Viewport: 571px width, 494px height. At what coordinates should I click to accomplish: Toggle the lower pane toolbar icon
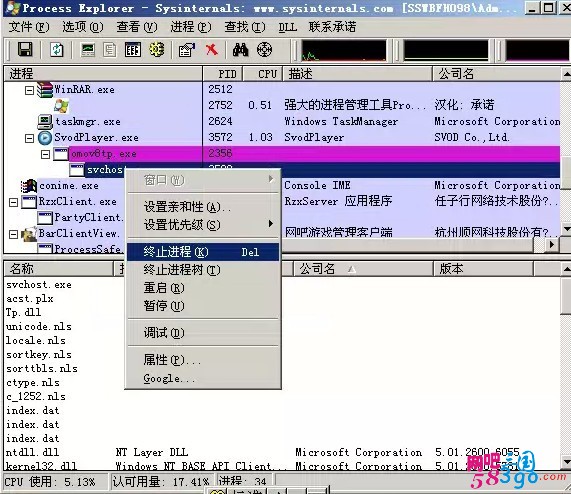coord(133,50)
